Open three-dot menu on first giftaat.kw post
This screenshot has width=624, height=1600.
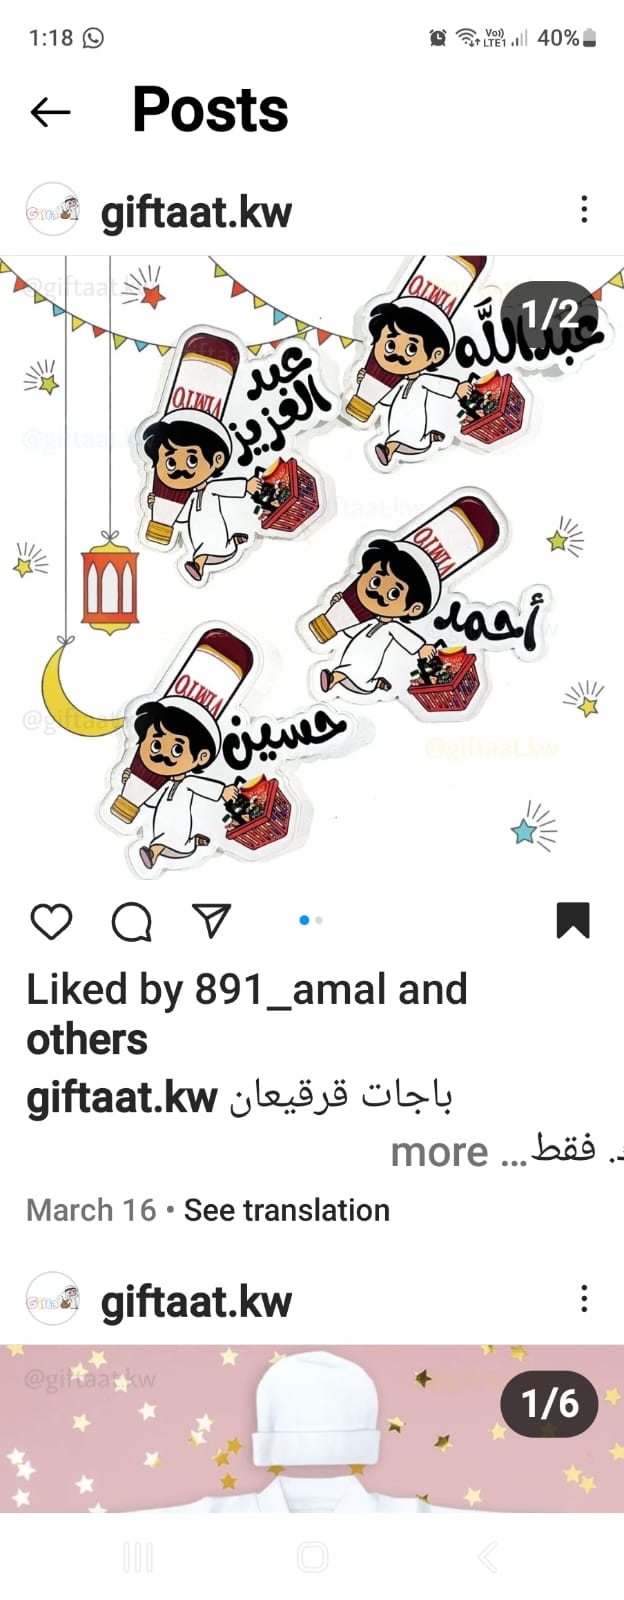tap(584, 209)
